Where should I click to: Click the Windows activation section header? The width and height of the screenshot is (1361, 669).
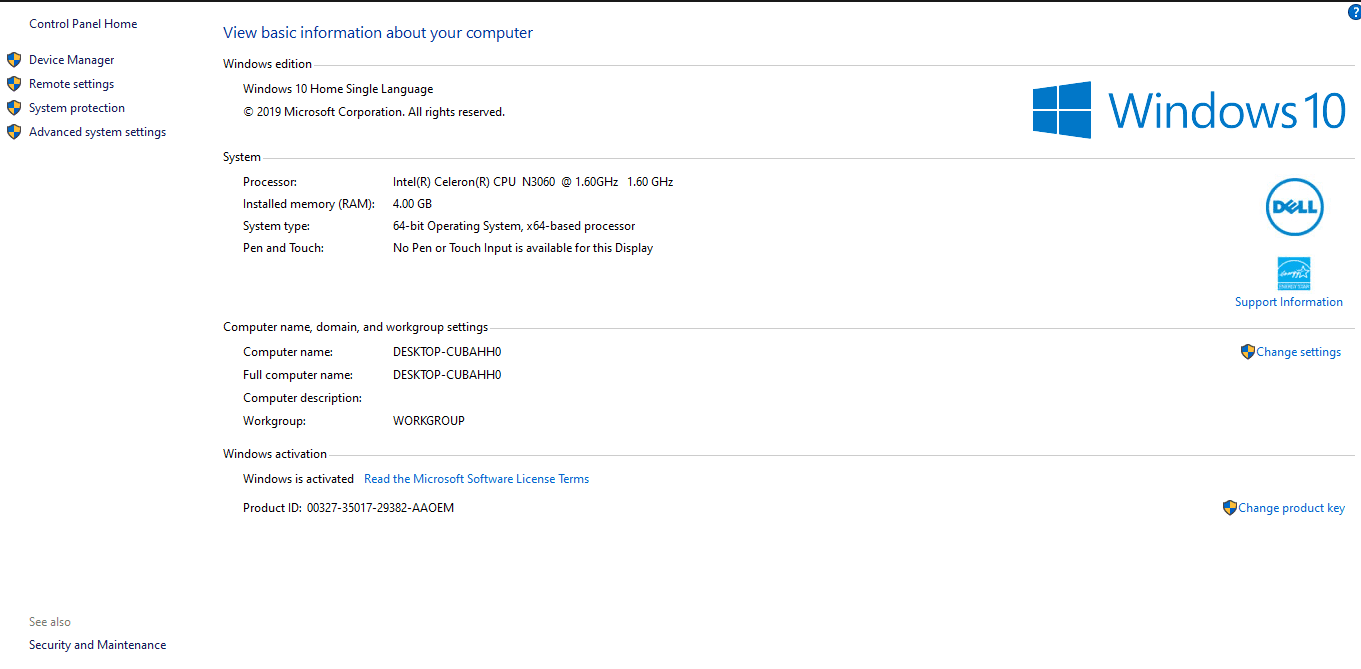pyautogui.click(x=275, y=454)
